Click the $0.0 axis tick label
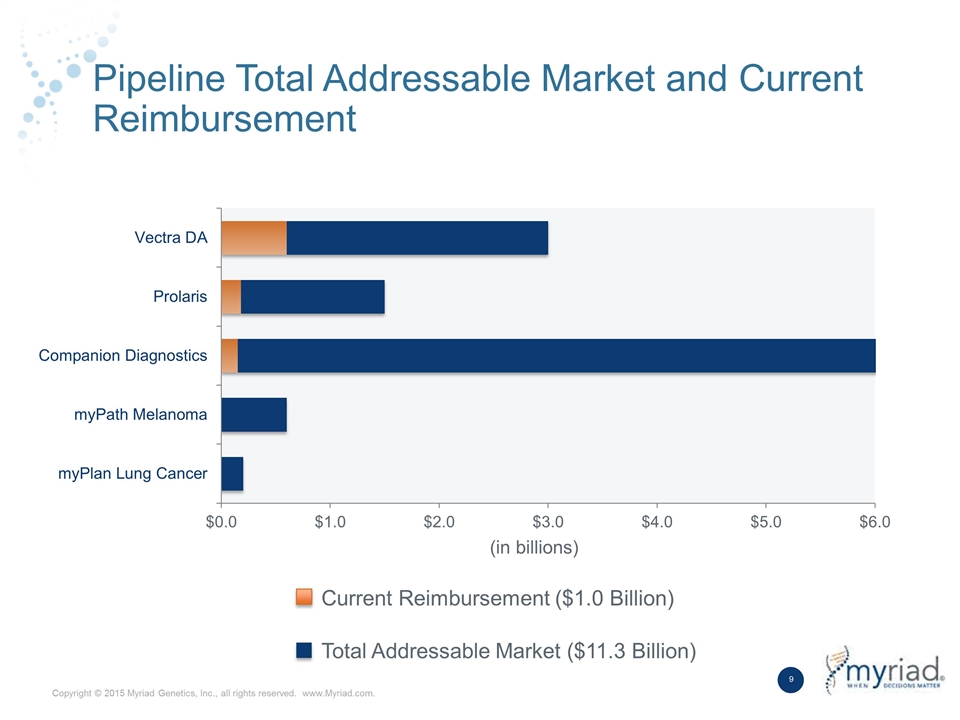Image resolution: width=960 pixels, height=720 pixels. click(221, 522)
